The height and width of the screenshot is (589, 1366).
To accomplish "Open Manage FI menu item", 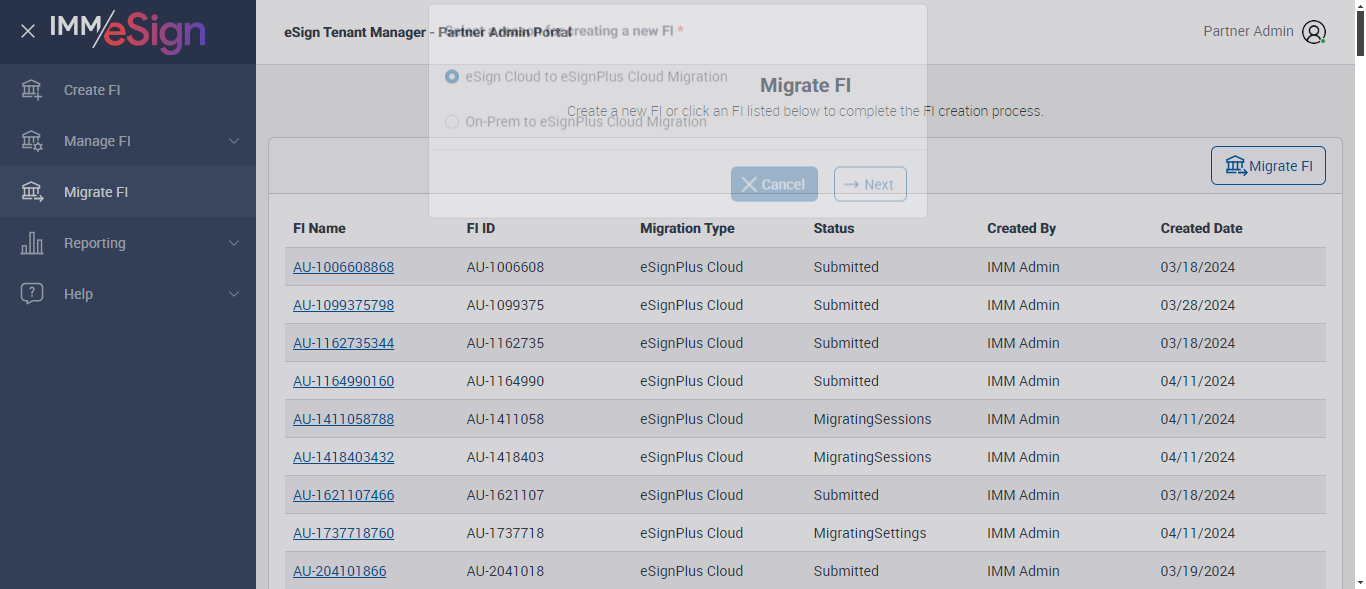I will click(x=128, y=141).
